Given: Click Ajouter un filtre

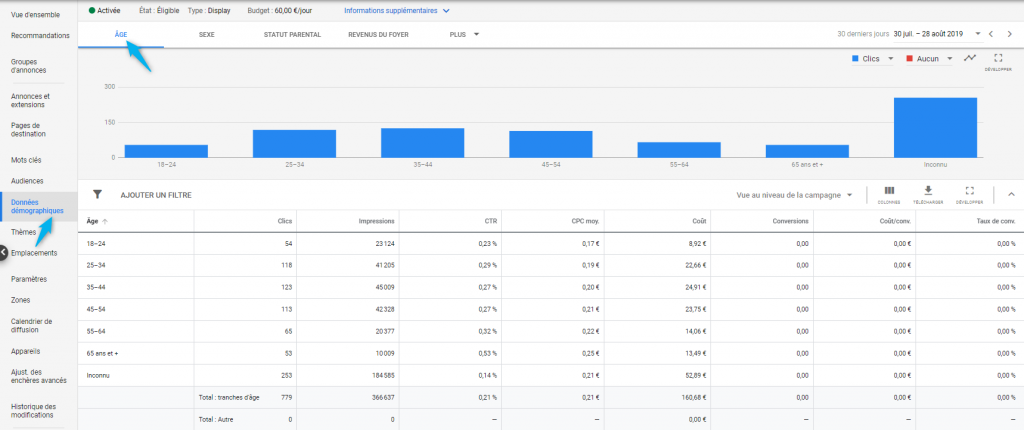Looking at the screenshot, I should [156, 195].
